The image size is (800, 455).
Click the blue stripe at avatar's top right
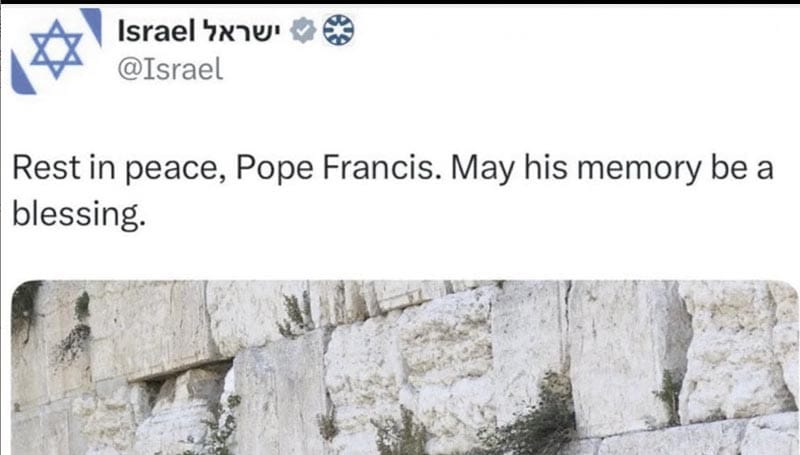92,25
